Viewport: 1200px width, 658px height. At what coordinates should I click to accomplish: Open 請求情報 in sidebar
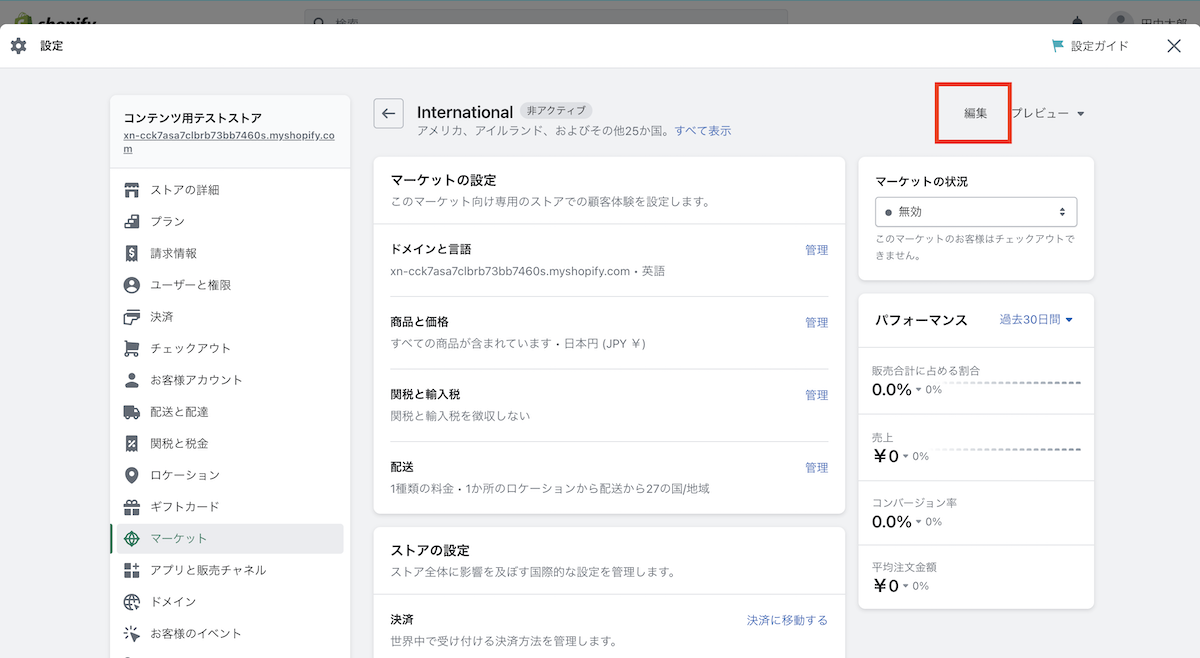click(230, 254)
